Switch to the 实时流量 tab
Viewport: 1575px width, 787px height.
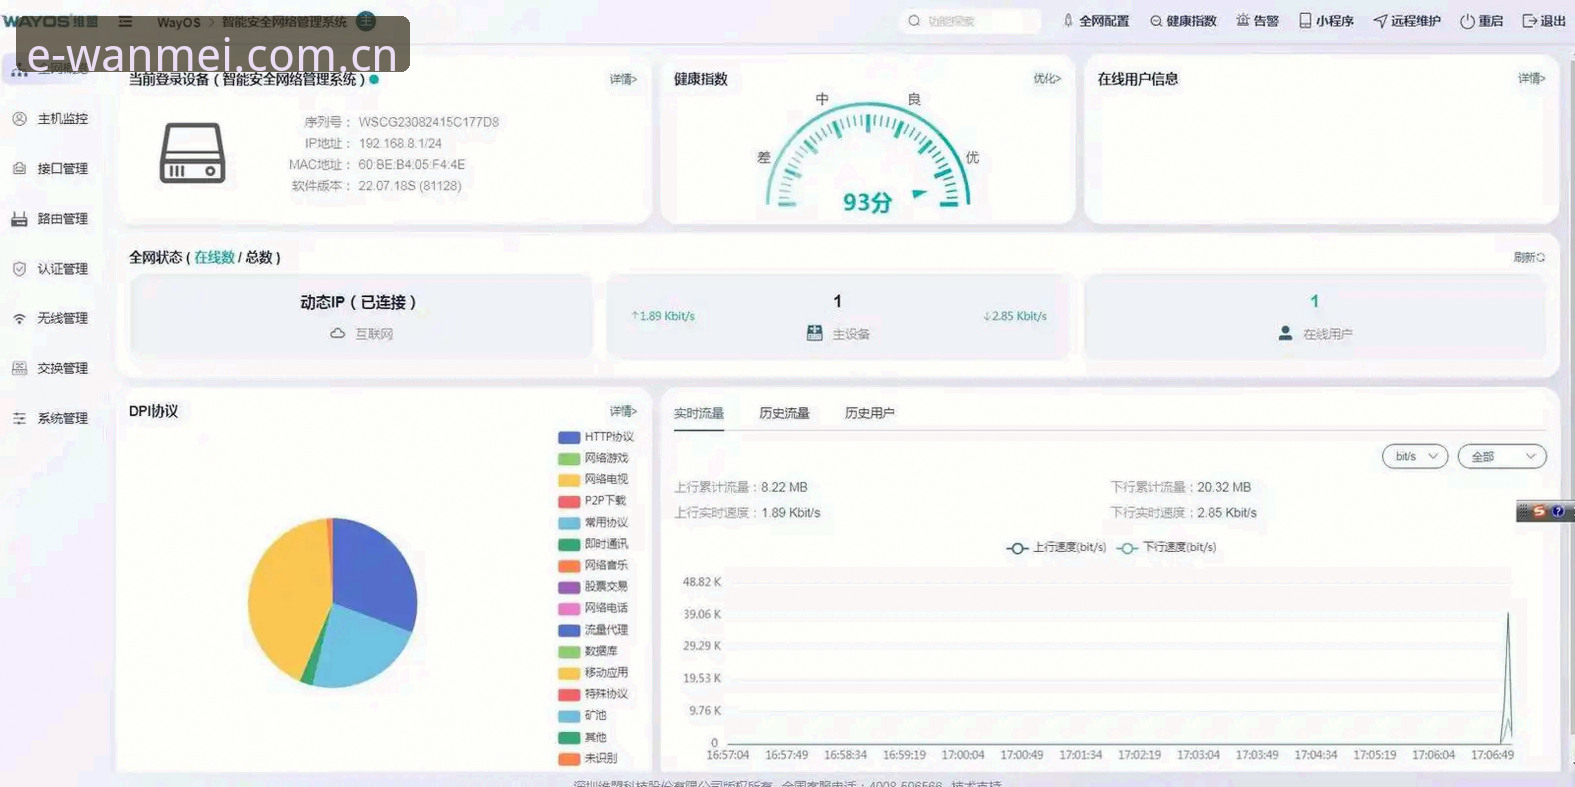pyautogui.click(x=699, y=414)
